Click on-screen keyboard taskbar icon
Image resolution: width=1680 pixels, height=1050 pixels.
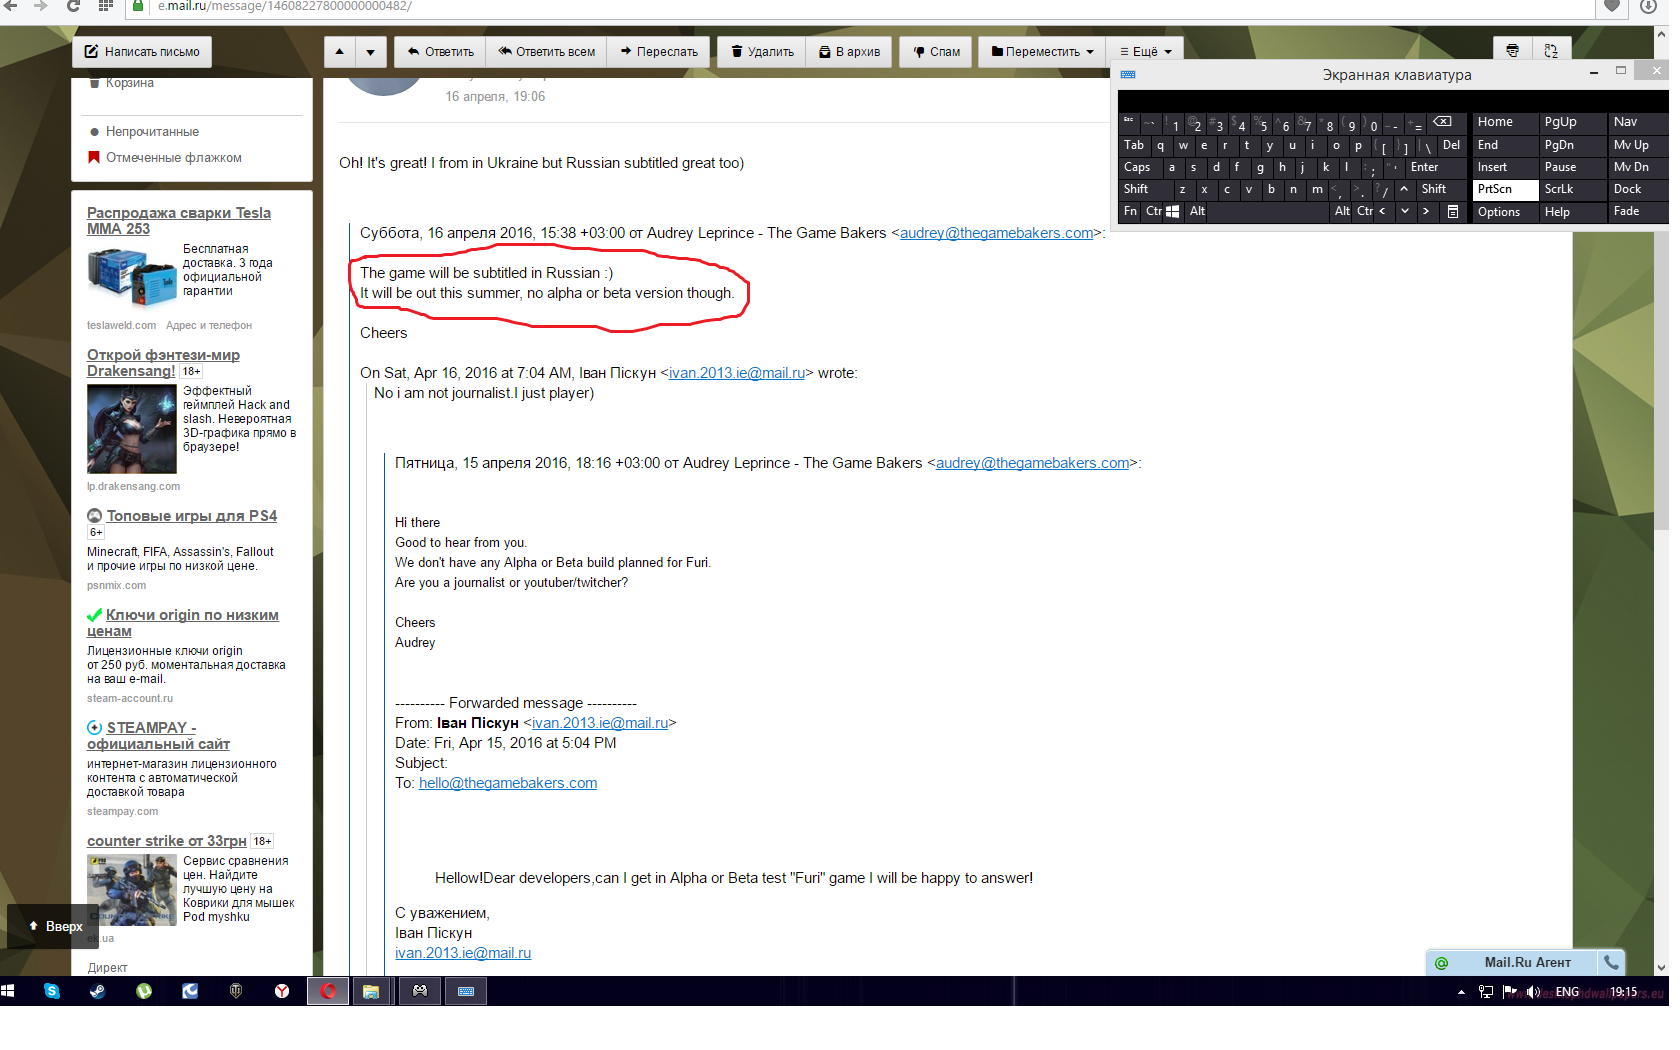tap(466, 991)
